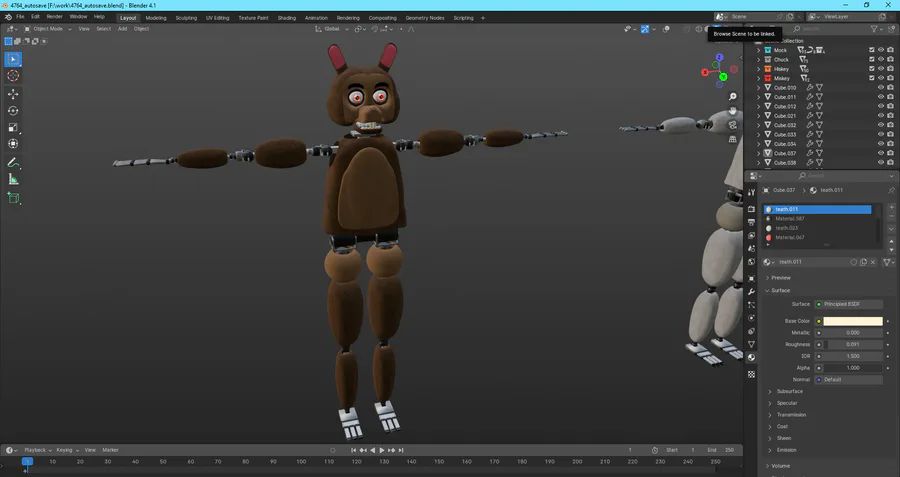Jump to the timeline end button
Viewport: 900px width, 477px height.
pyautogui.click(x=401, y=450)
